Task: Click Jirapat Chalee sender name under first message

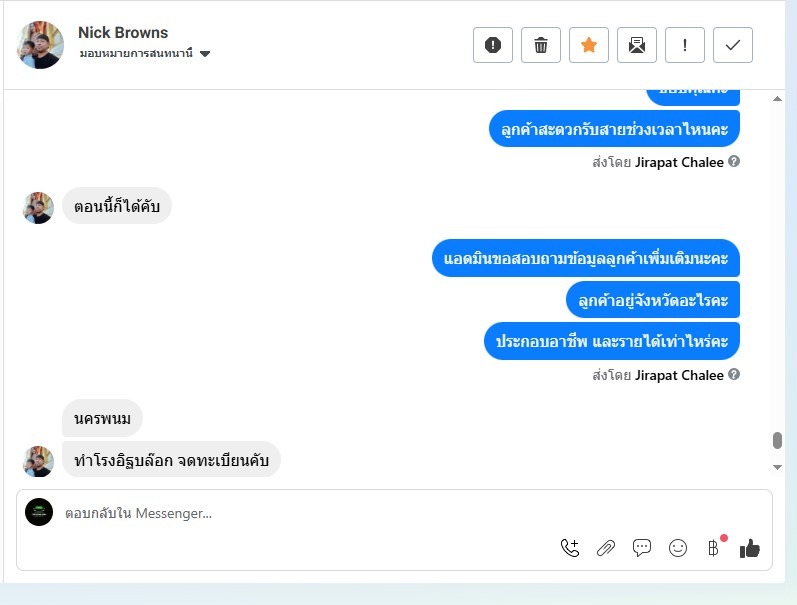Action: (x=679, y=162)
